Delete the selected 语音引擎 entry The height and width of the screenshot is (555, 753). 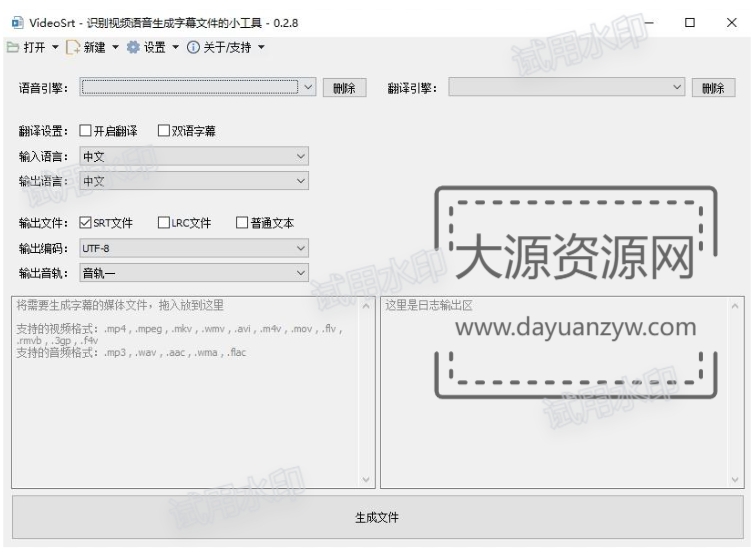344,88
